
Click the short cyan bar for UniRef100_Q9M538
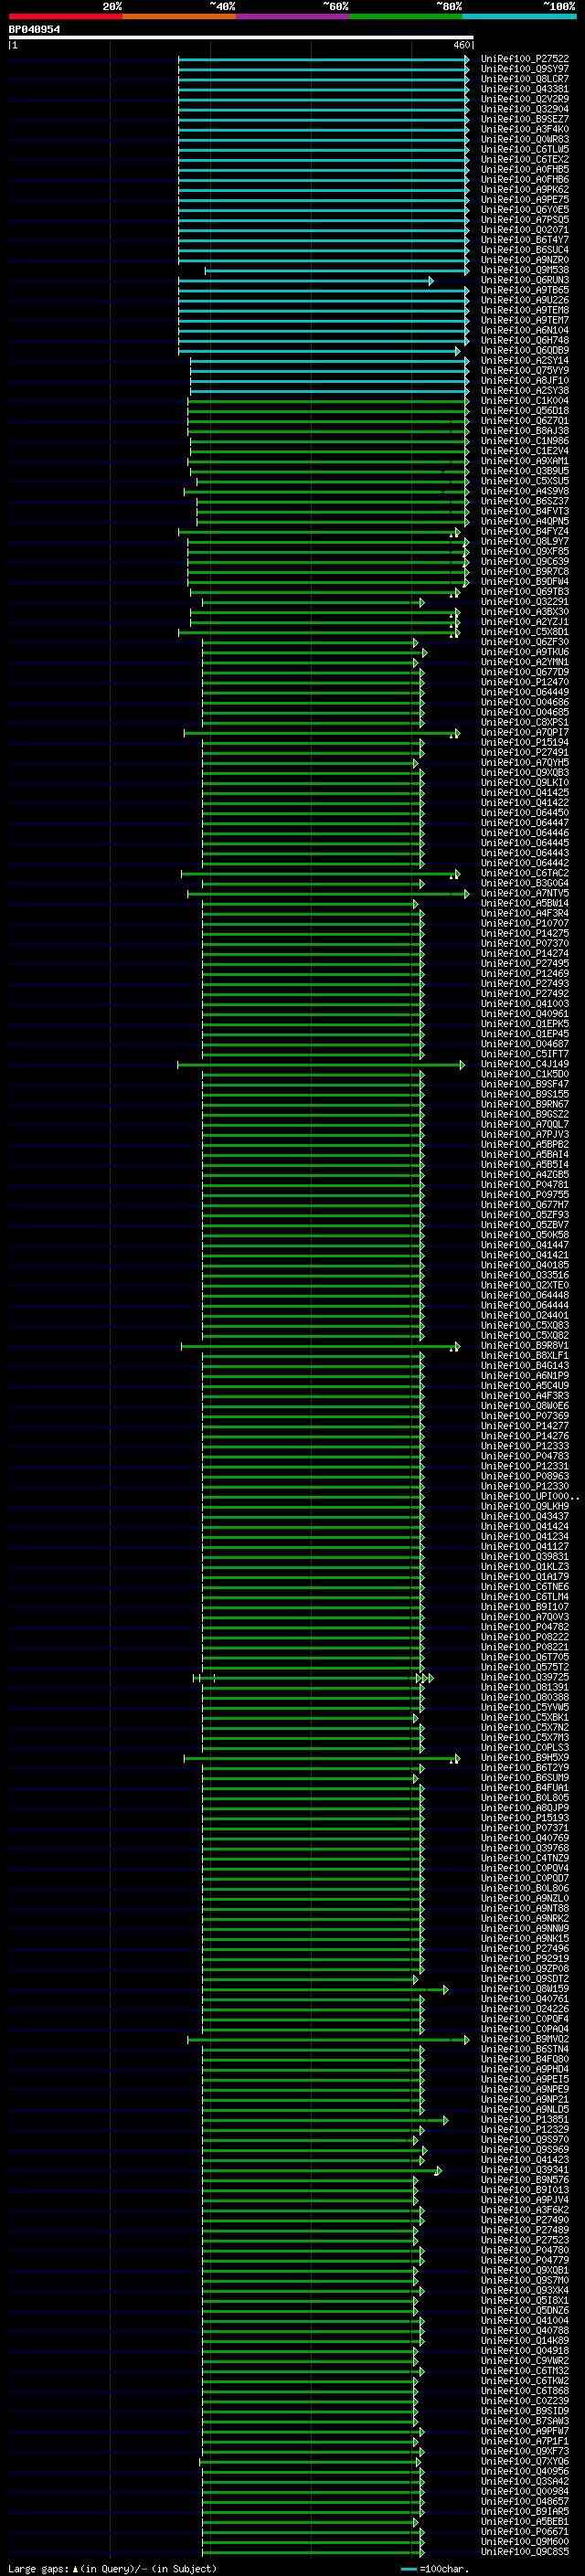tap(337, 270)
